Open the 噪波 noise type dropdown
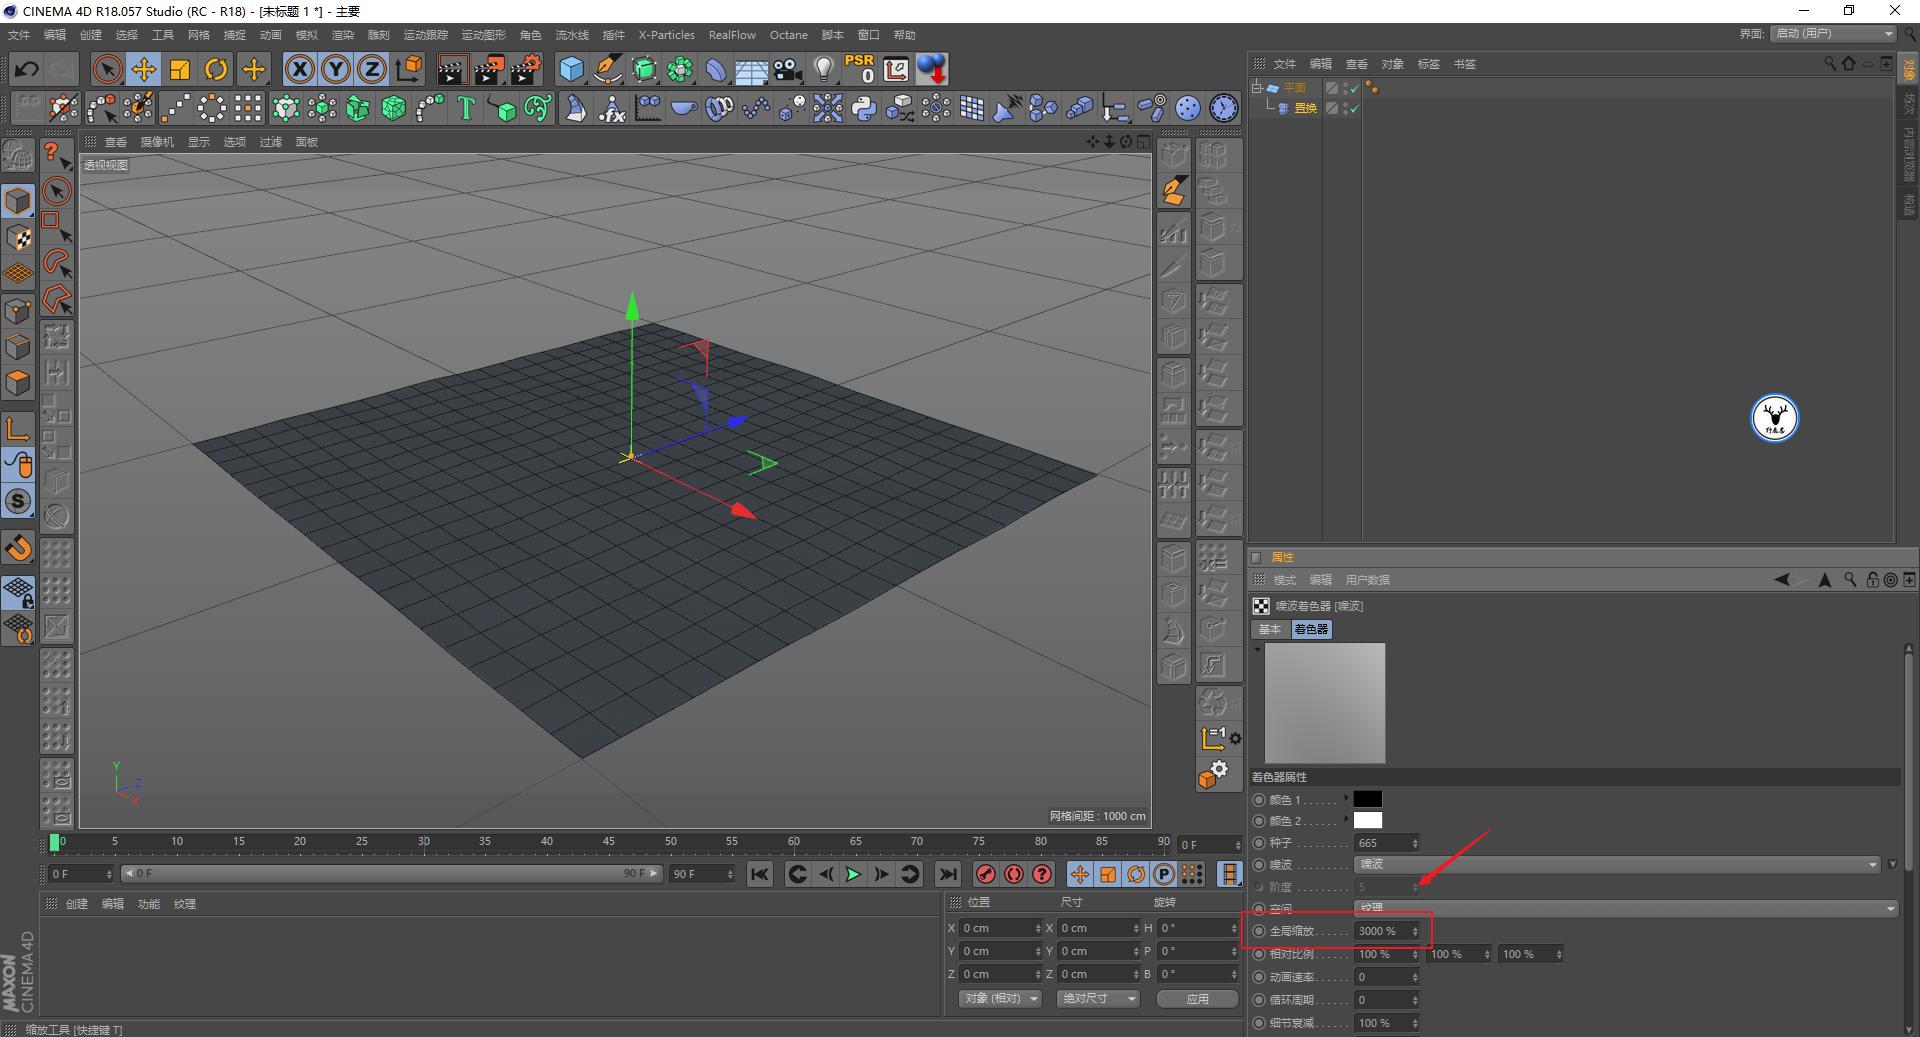Screen dimensions: 1920x1037 coord(1617,864)
